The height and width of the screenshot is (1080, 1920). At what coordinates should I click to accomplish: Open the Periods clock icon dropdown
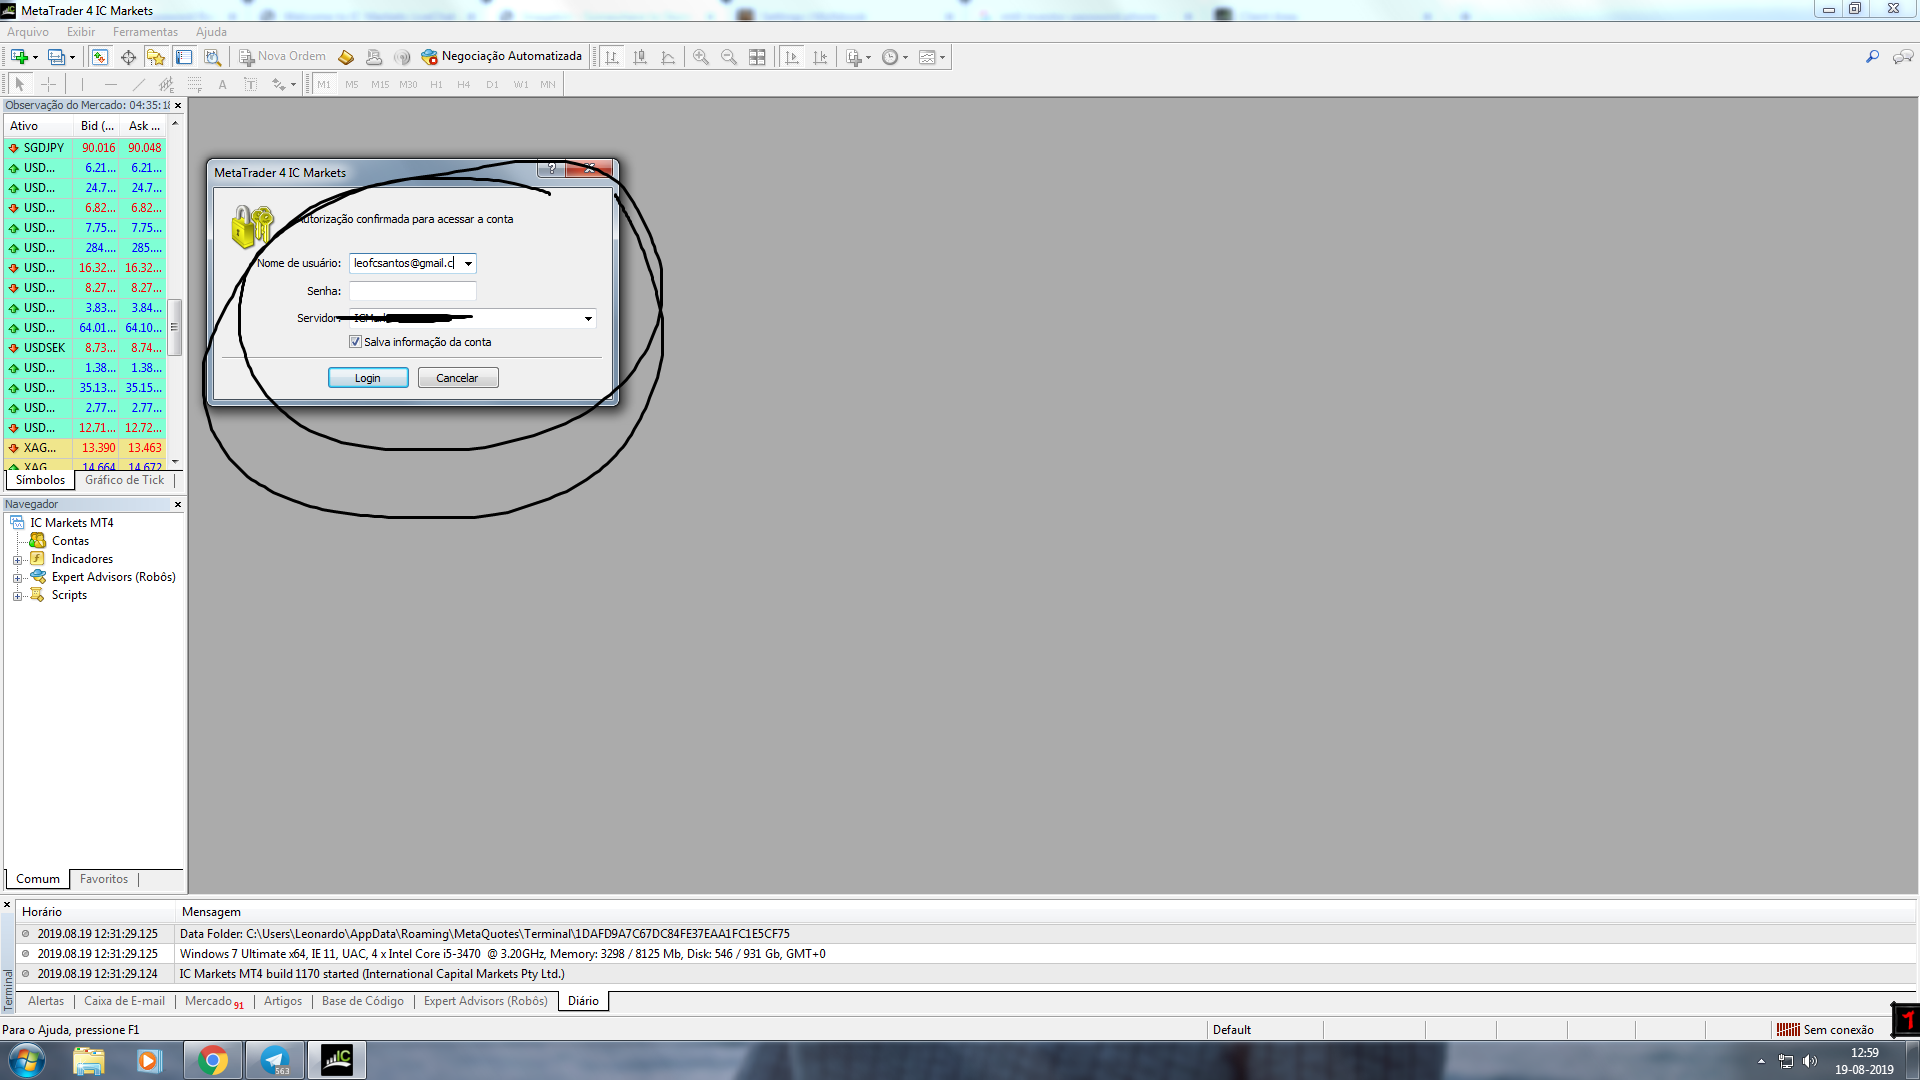pos(893,57)
